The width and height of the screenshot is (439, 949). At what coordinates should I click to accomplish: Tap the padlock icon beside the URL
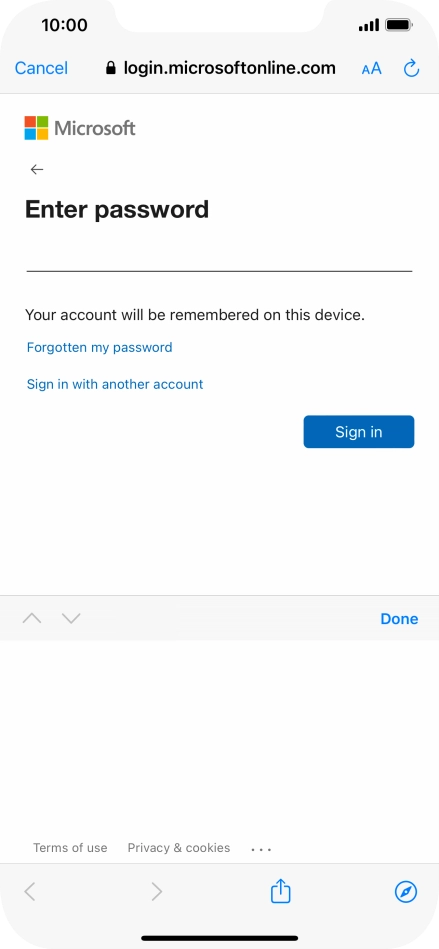[x=111, y=68]
